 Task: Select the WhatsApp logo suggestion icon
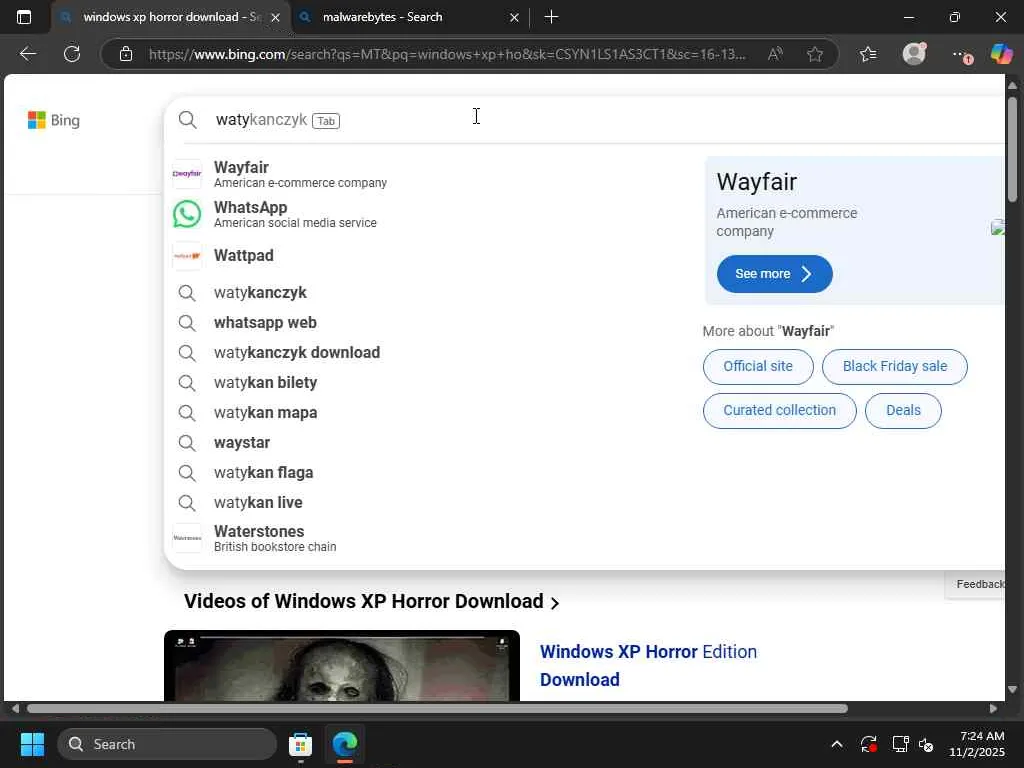(187, 214)
